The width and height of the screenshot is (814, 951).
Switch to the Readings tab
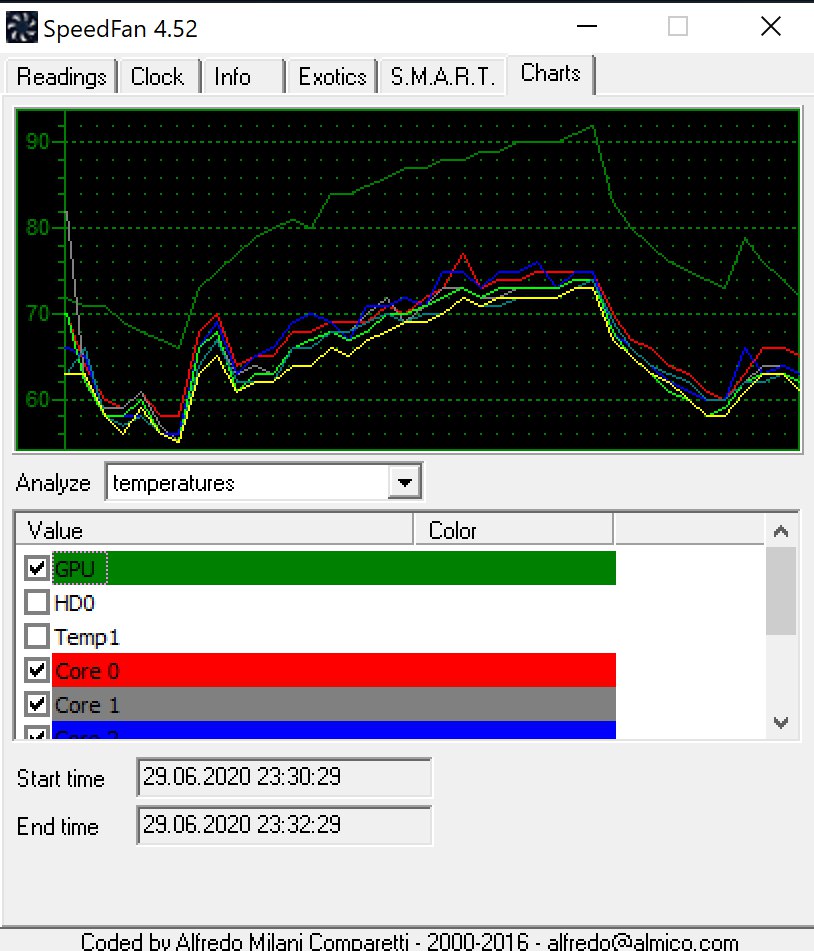[61, 76]
